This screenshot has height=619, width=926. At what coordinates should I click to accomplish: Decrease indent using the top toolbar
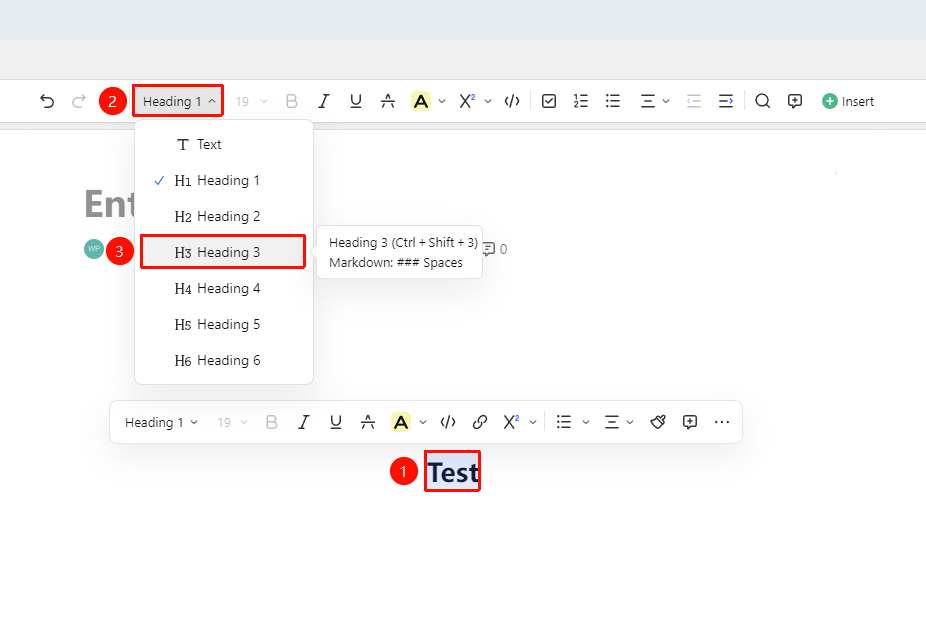point(694,102)
